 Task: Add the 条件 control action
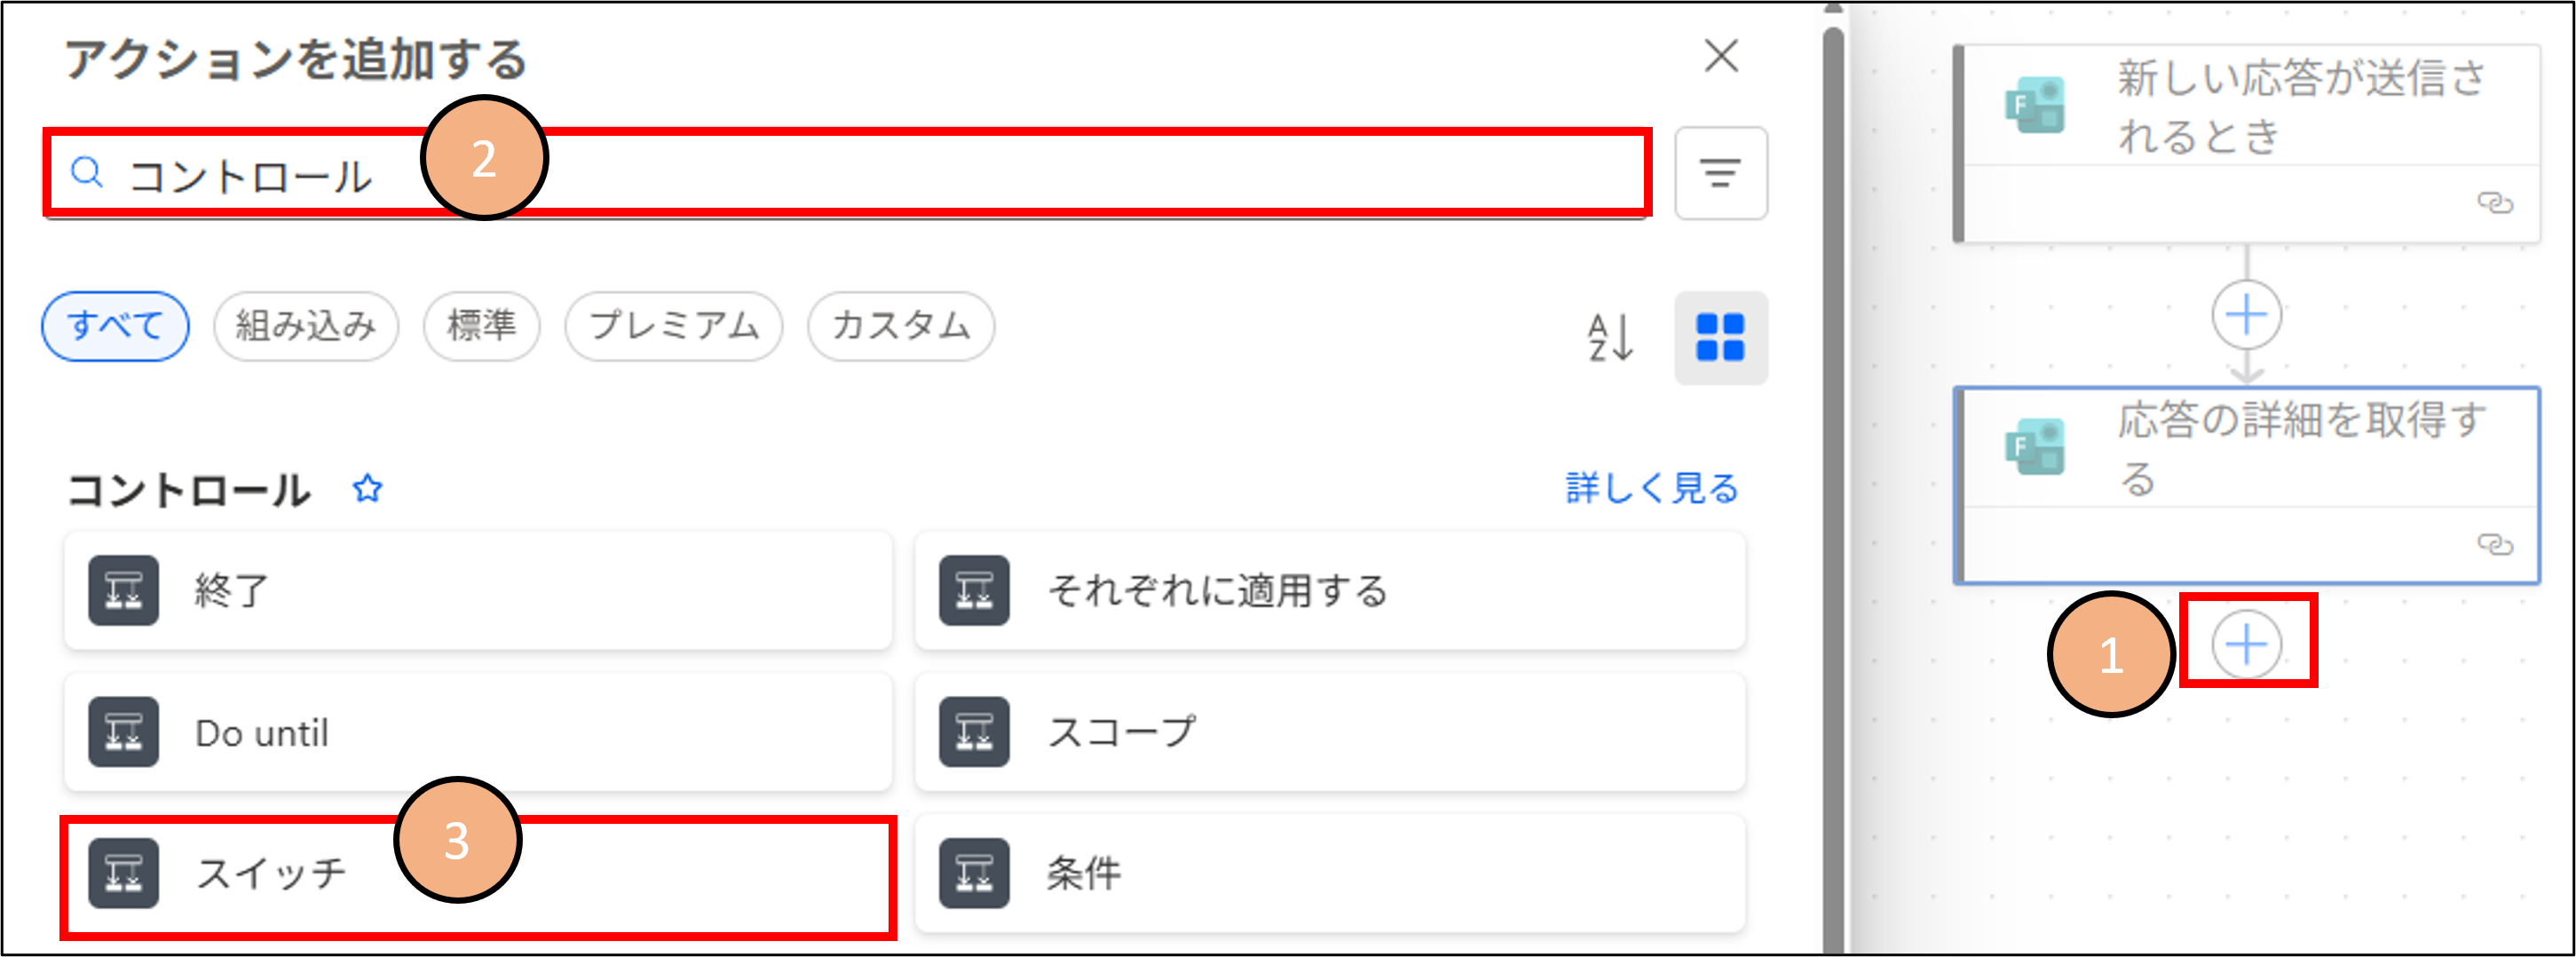click(x=1329, y=873)
